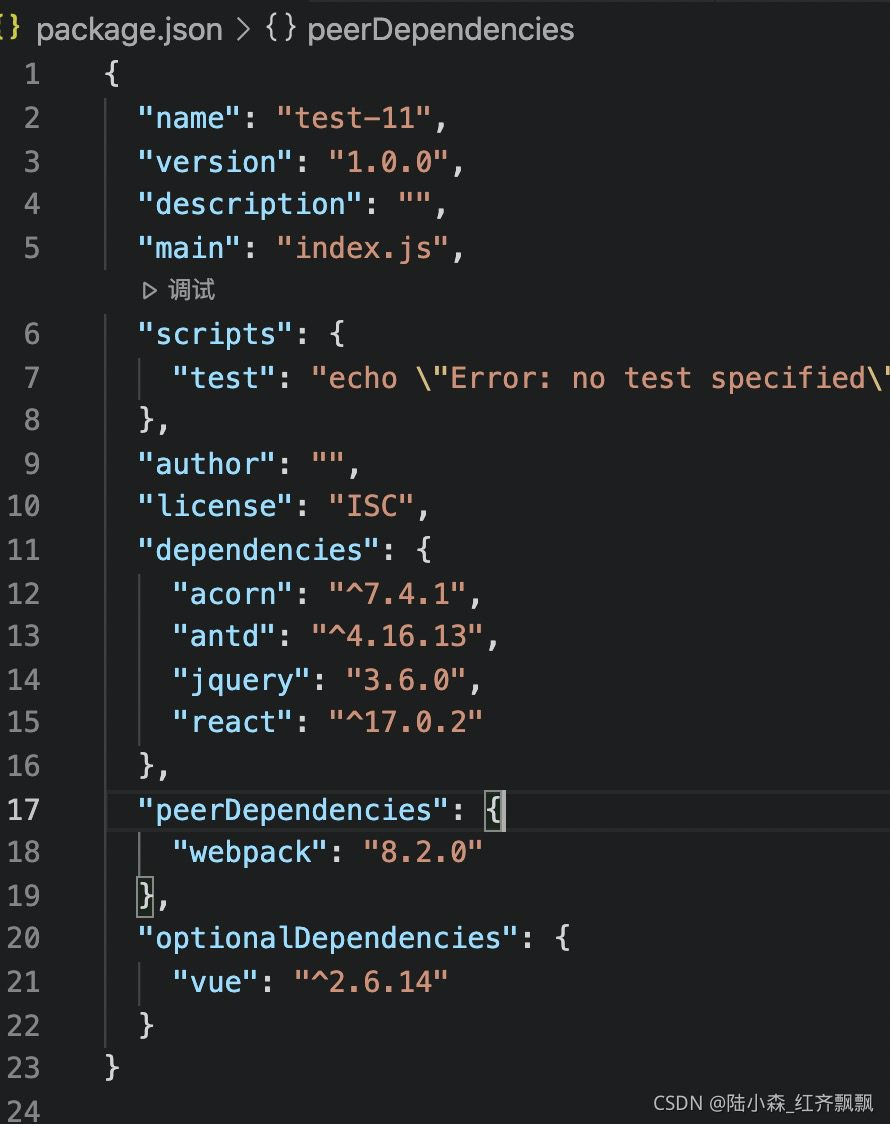Click the "antd" dependency key

pos(224,636)
